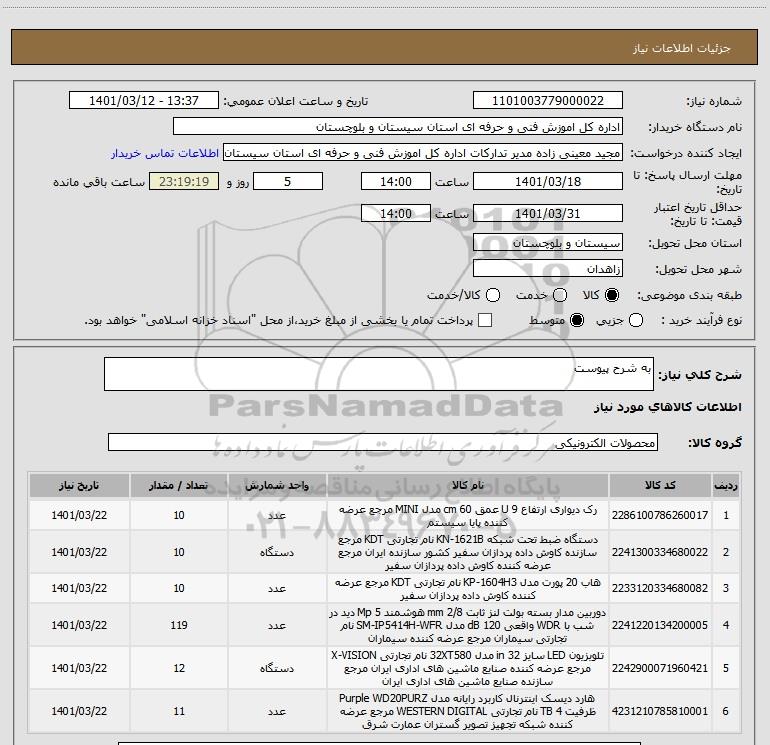
Task: Click the نام کالا column header
Action: (x=468, y=486)
